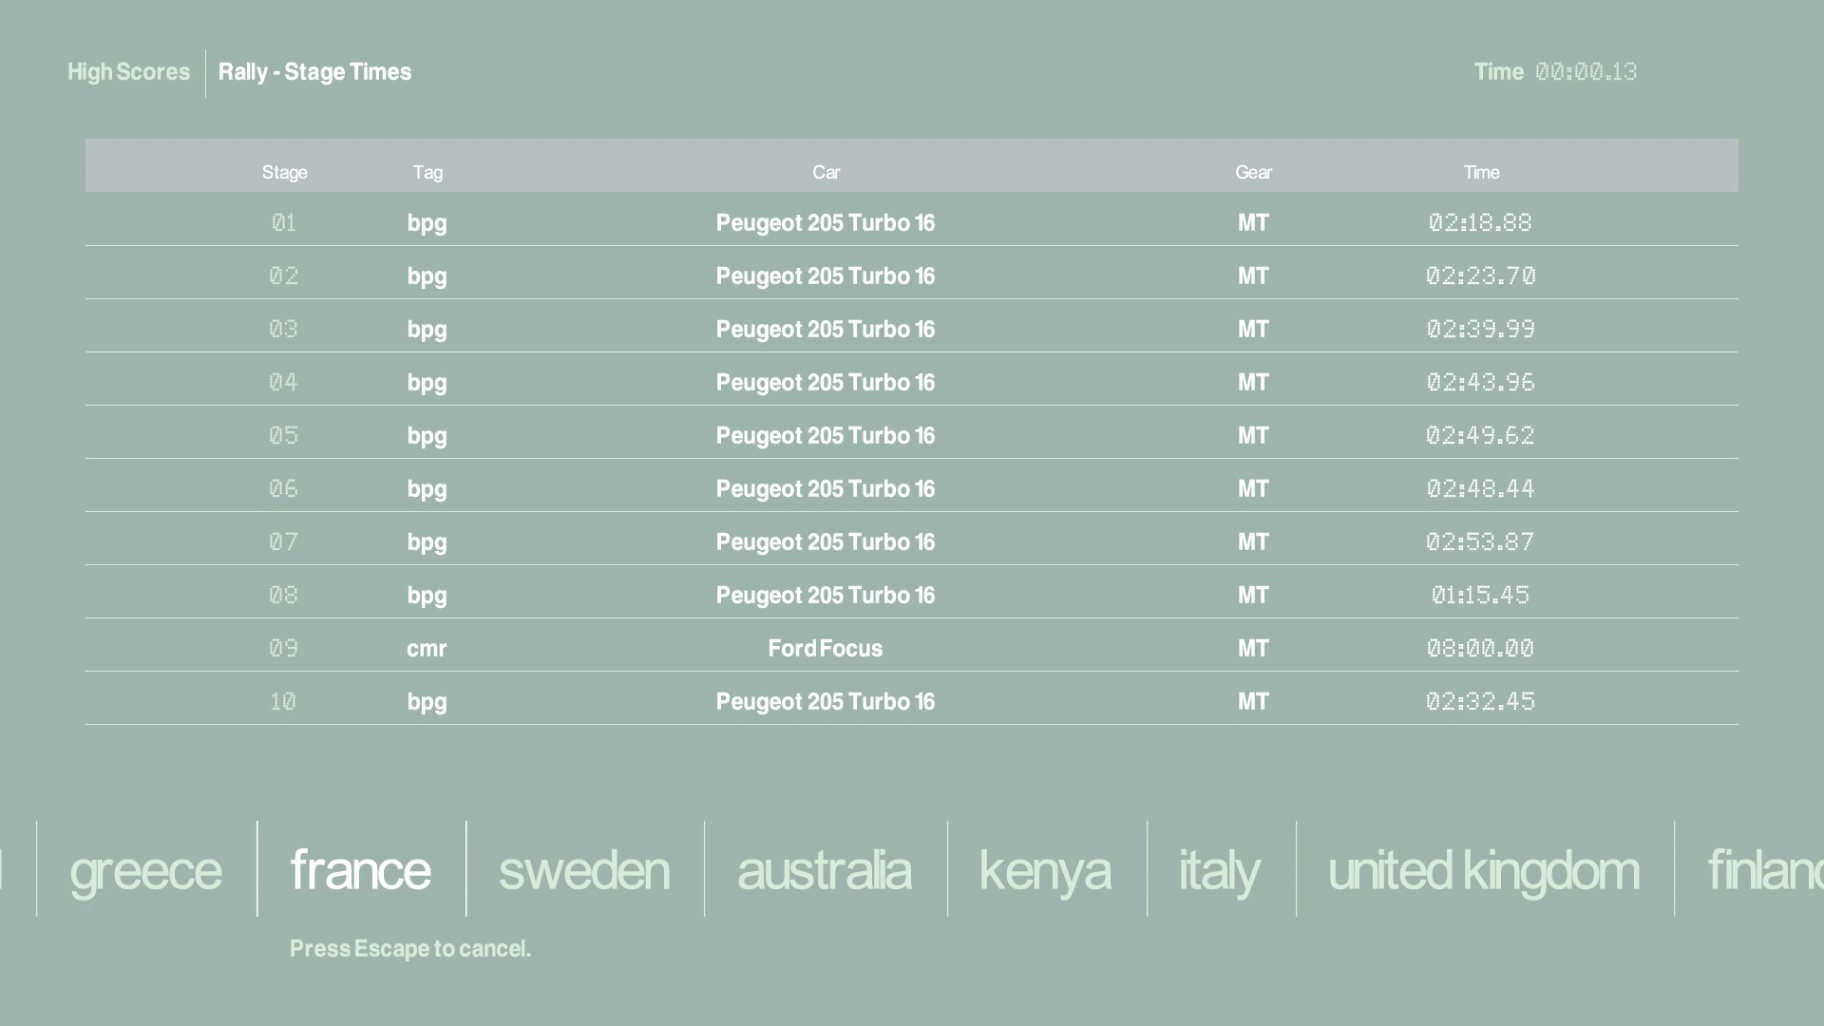Click the High Scores heading
The image size is (1824, 1026).
(x=128, y=72)
